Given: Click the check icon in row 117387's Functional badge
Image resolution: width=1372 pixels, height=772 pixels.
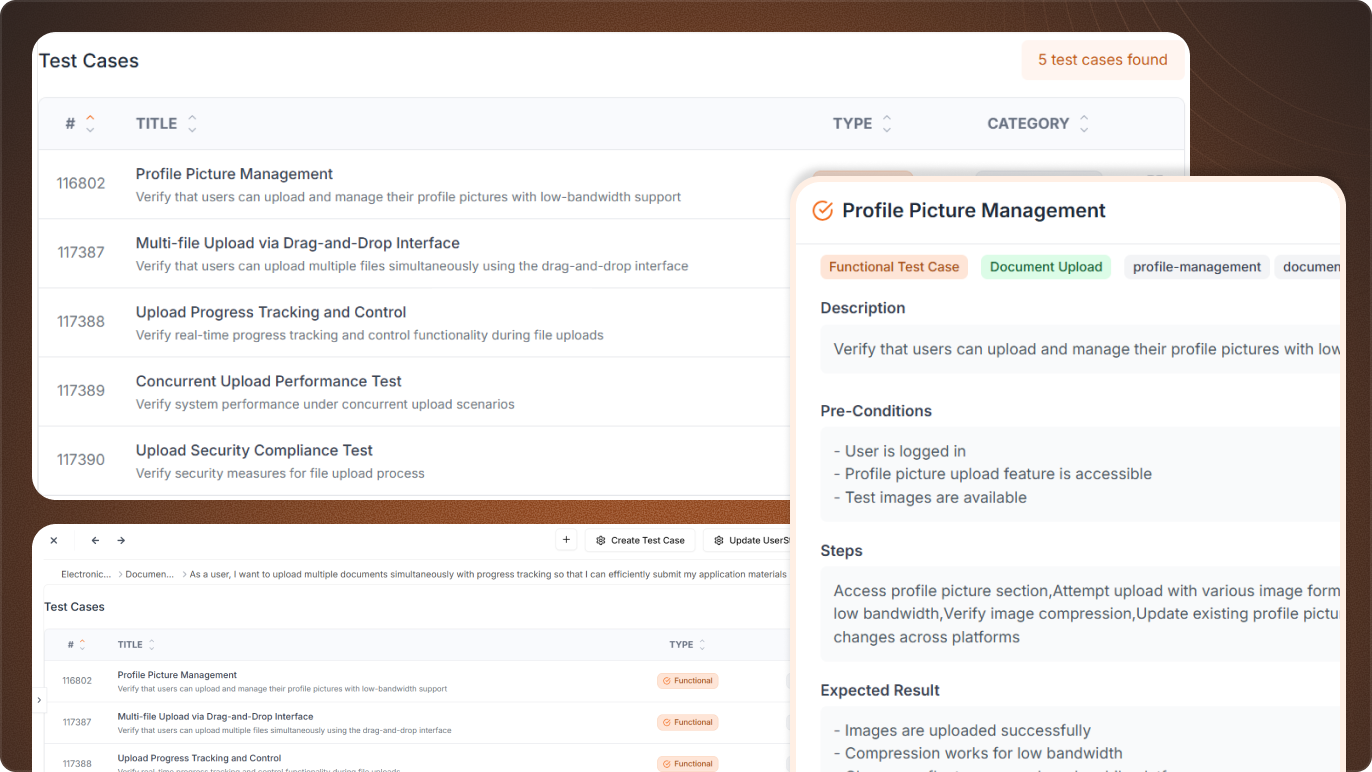Looking at the screenshot, I should coord(667,722).
